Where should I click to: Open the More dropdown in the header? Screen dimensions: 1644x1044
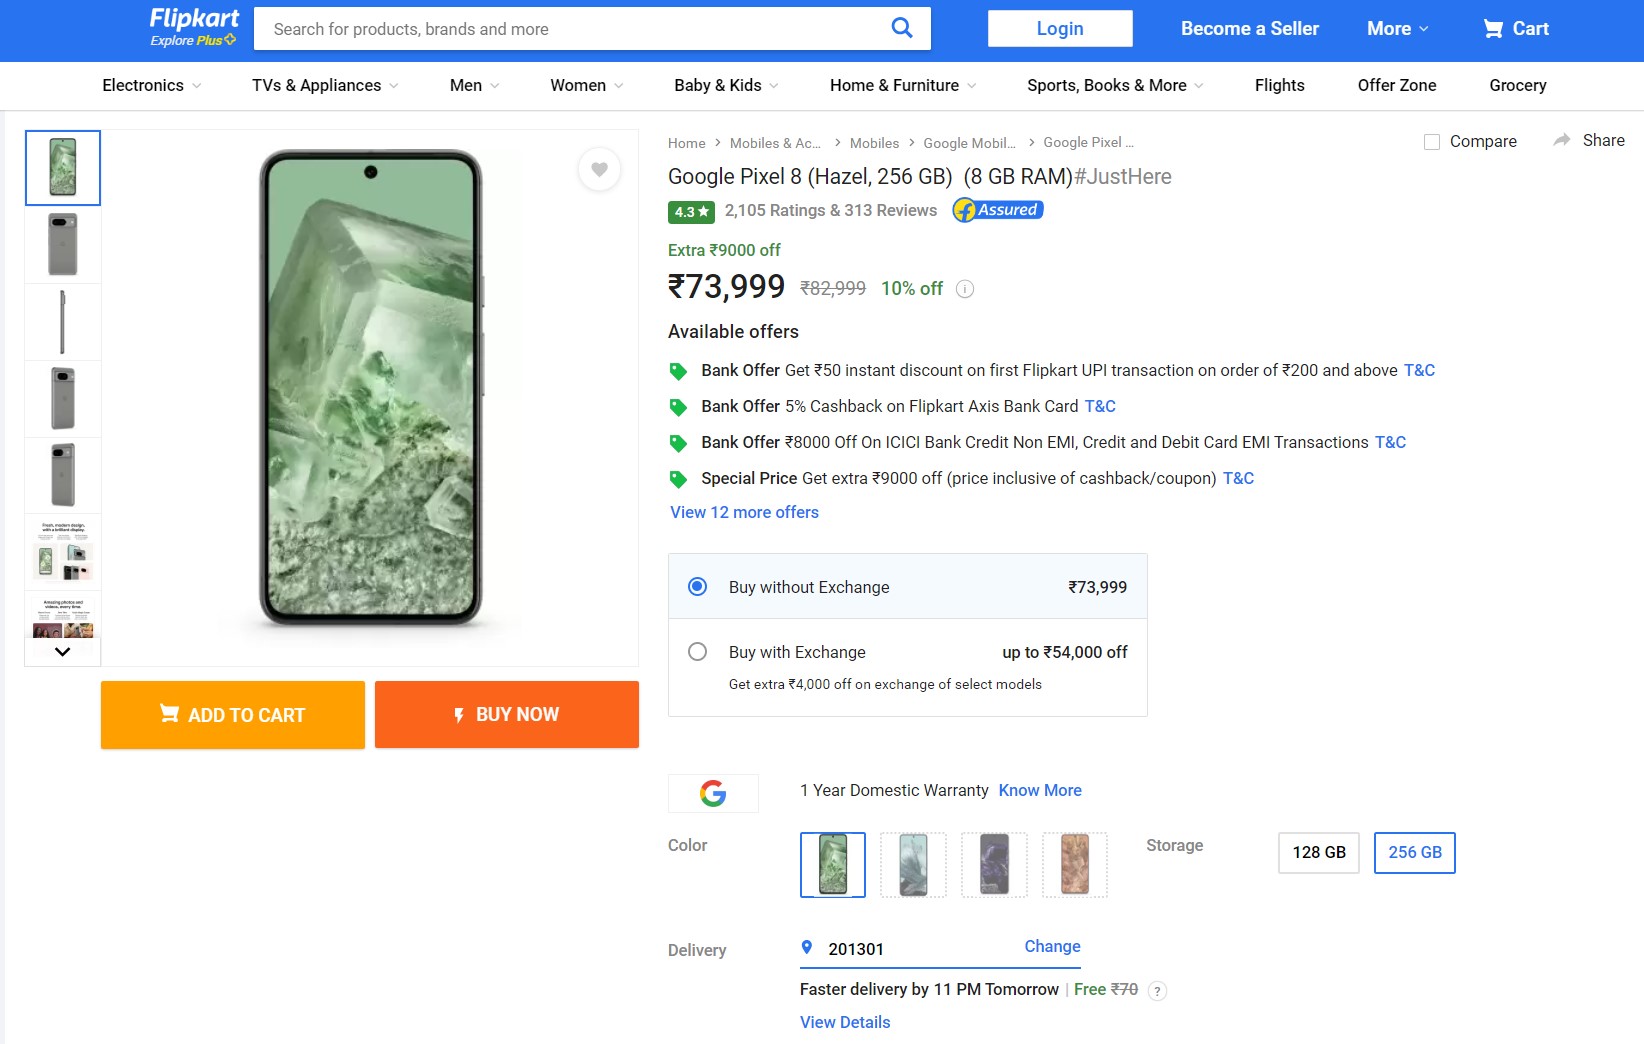coord(1396,29)
